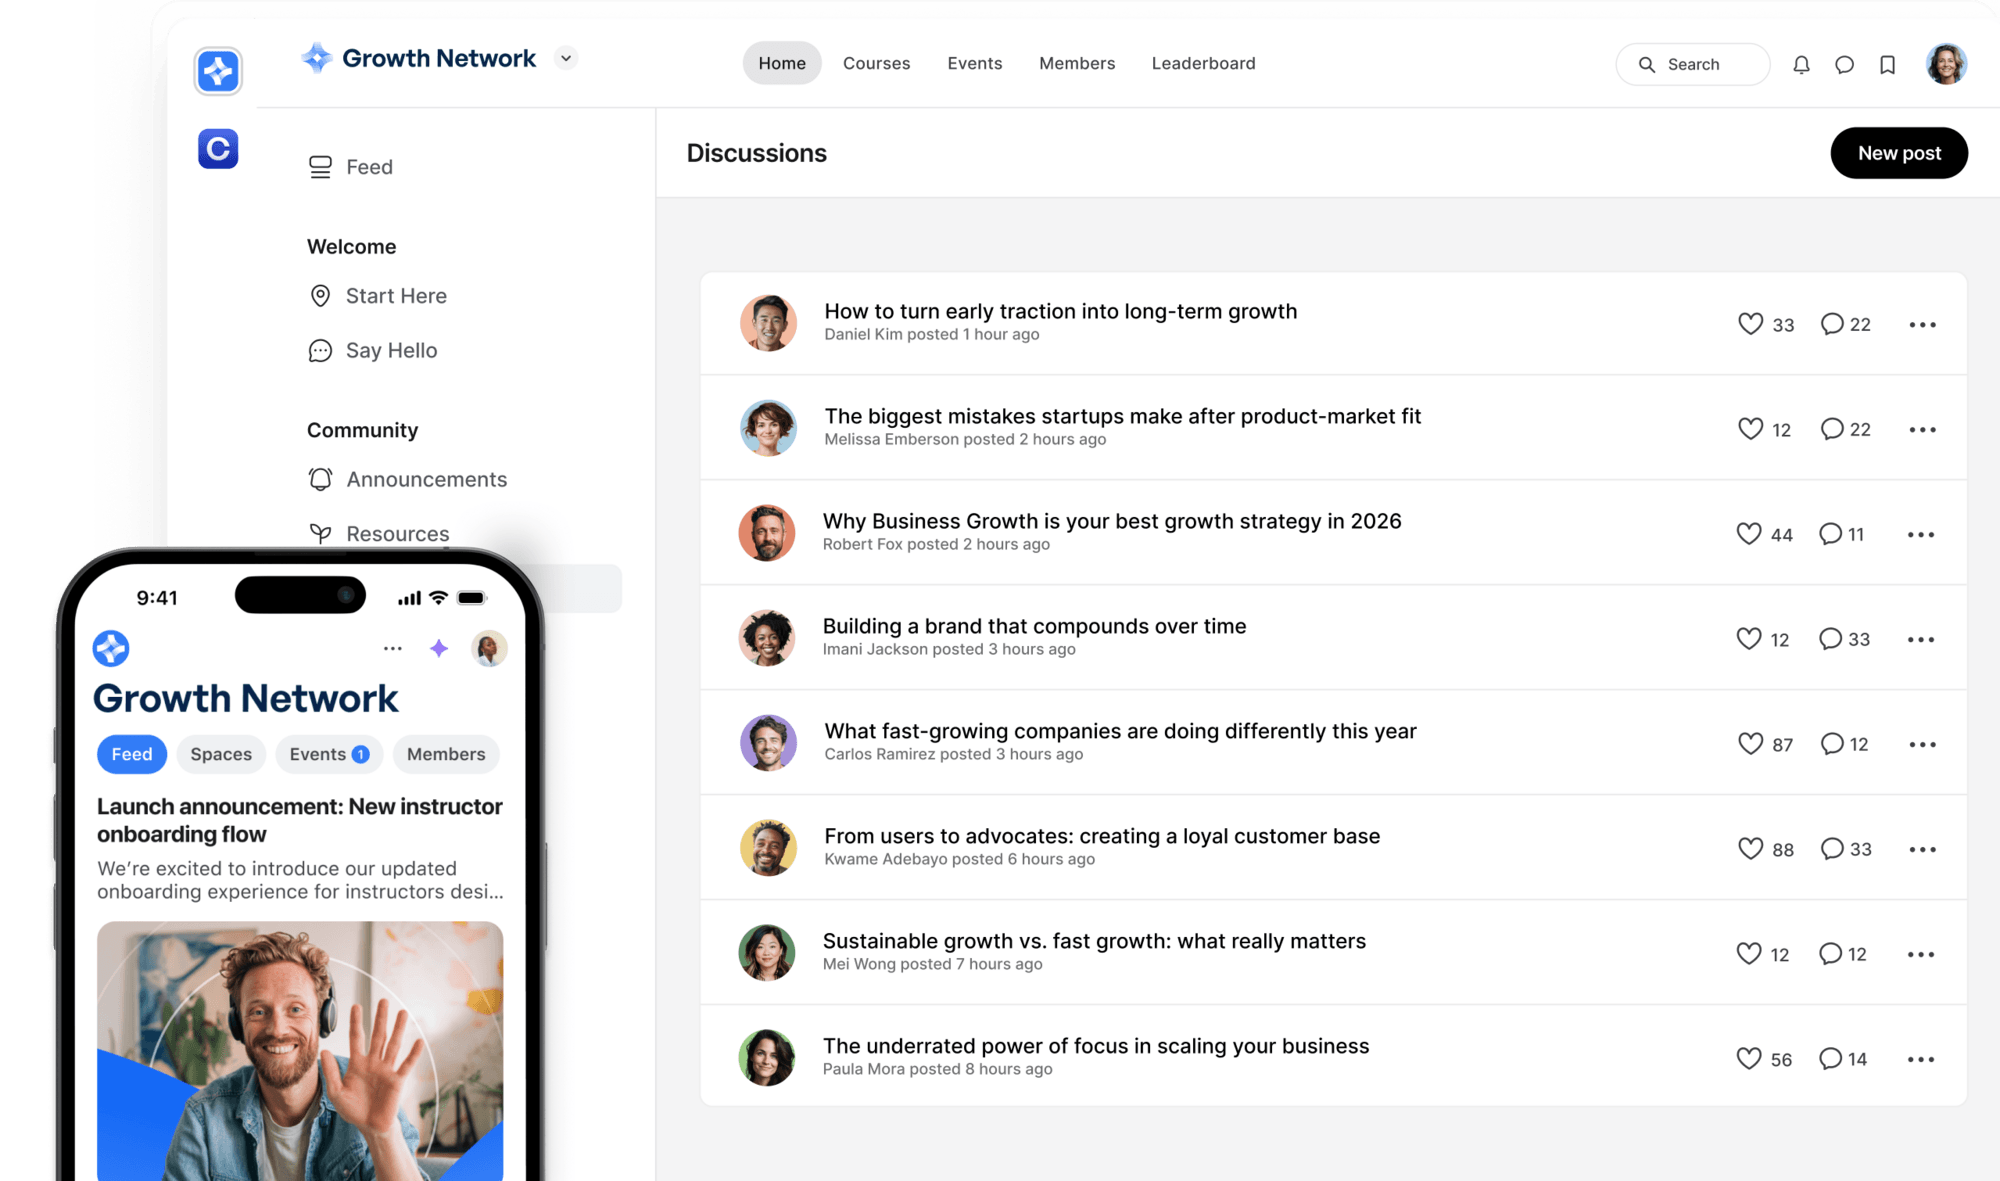Viewport: 2000px width, 1181px height.
Task: Open messages chat bubble in header
Action: (1845, 65)
